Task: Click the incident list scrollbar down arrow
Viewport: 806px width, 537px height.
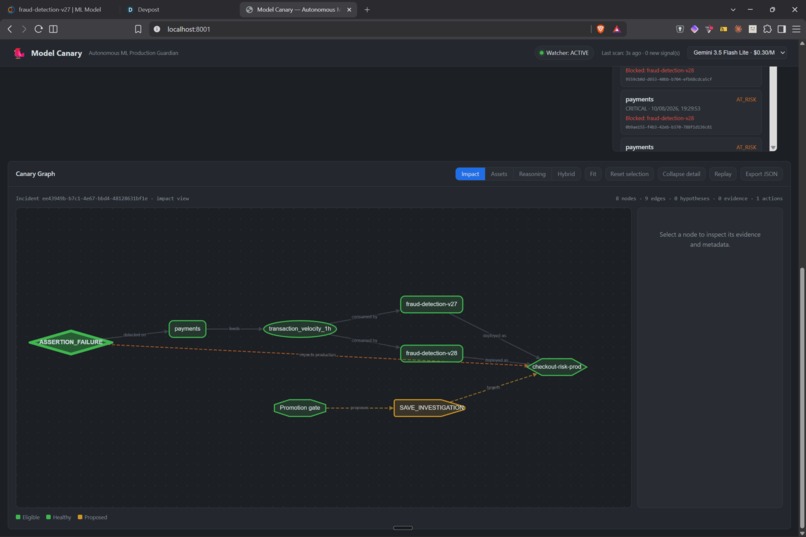Action: click(x=773, y=148)
